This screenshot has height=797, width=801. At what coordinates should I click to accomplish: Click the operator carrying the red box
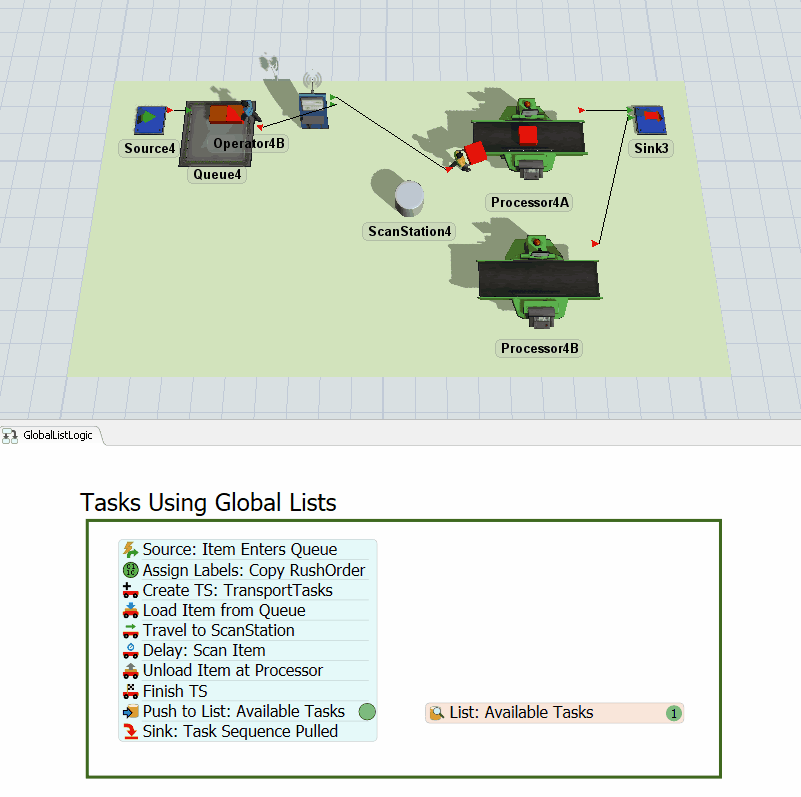coord(470,157)
